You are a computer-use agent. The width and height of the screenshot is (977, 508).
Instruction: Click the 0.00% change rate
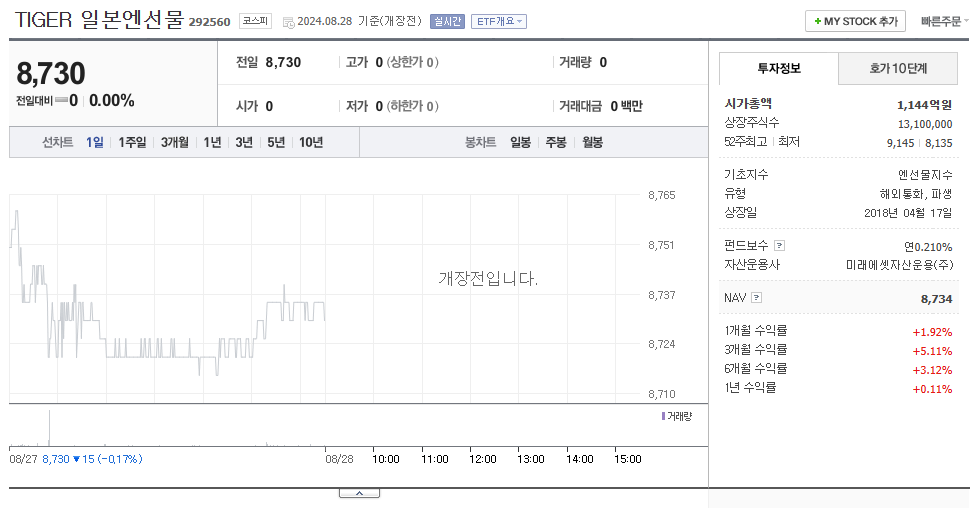(x=112, y=100)
